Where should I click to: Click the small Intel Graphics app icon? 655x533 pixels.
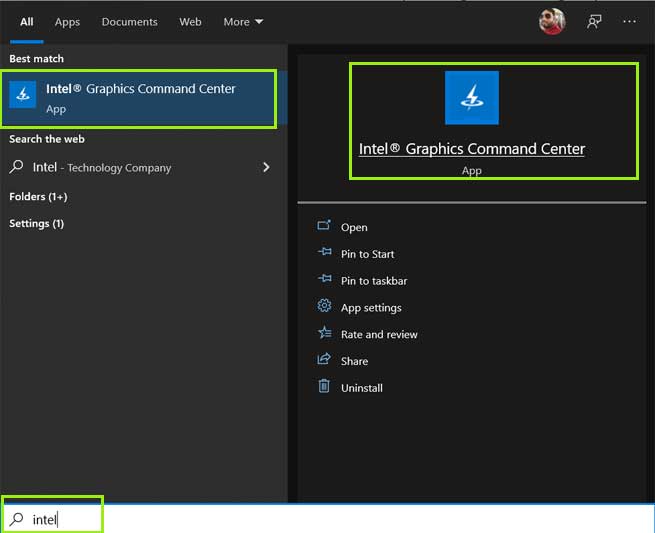click(x=23, y=95)
